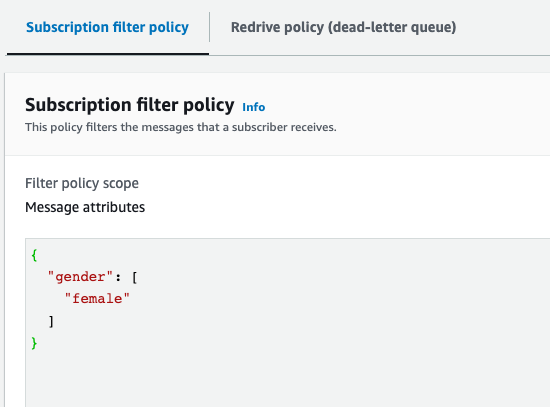Switch to the Redrive policy (dead-letter queue) tab
Image resolution: width=550 pixels, height=407 pixels.
(x=343, y=27)
